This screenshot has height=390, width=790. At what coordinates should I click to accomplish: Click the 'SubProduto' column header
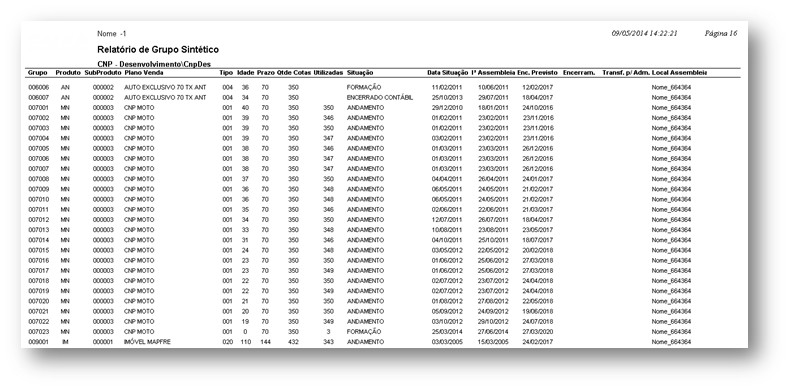coord(103,73)
